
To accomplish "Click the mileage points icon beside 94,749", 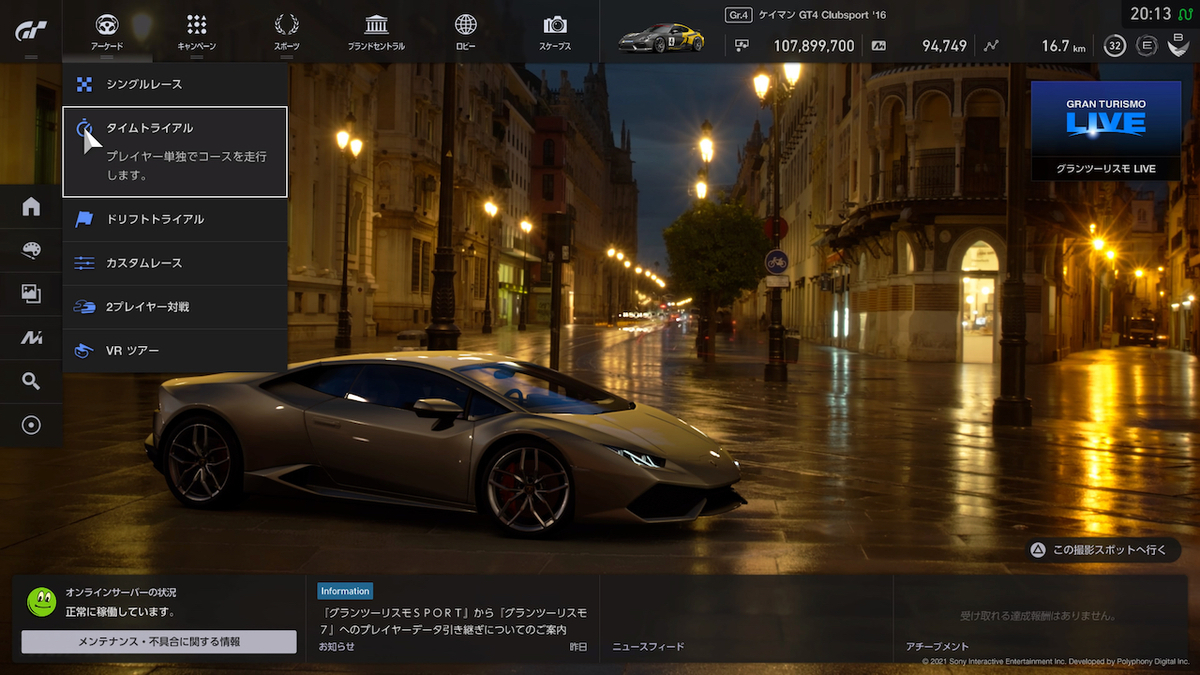I will [x=879, y=46].
